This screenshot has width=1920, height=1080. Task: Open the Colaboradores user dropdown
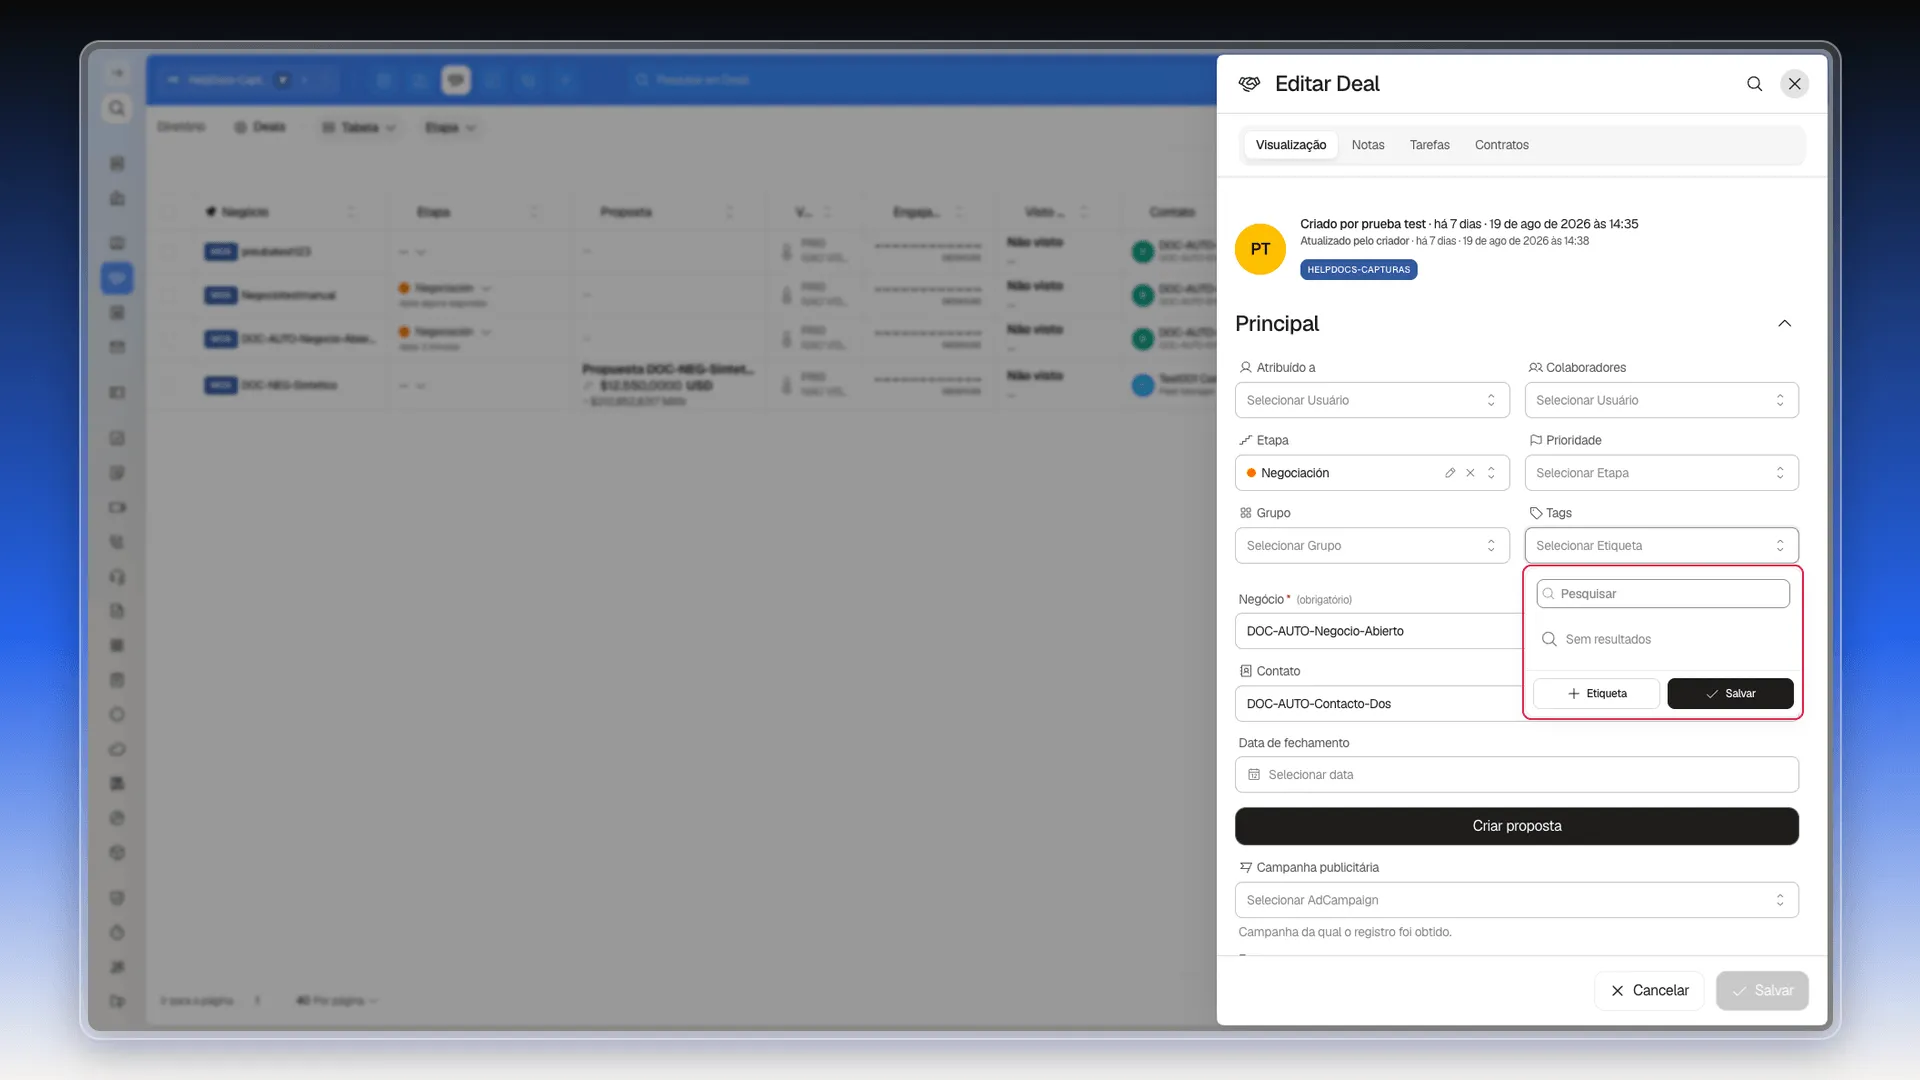point(1661,400)
